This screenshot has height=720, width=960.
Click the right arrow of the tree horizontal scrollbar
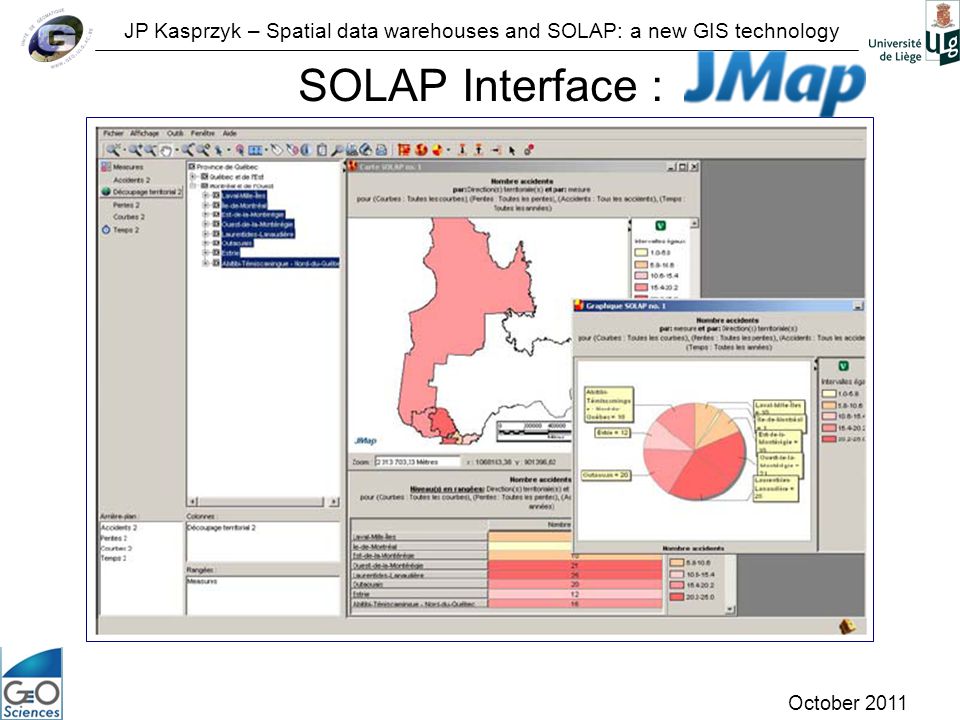334,501
